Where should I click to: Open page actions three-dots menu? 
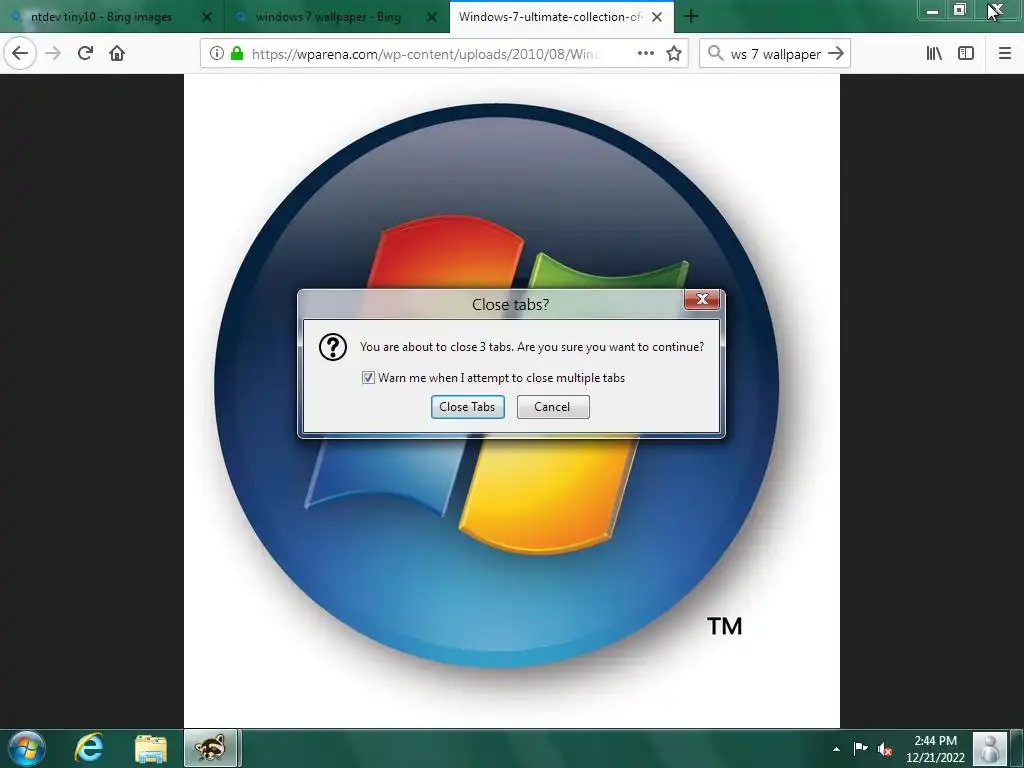pos(646,54)
